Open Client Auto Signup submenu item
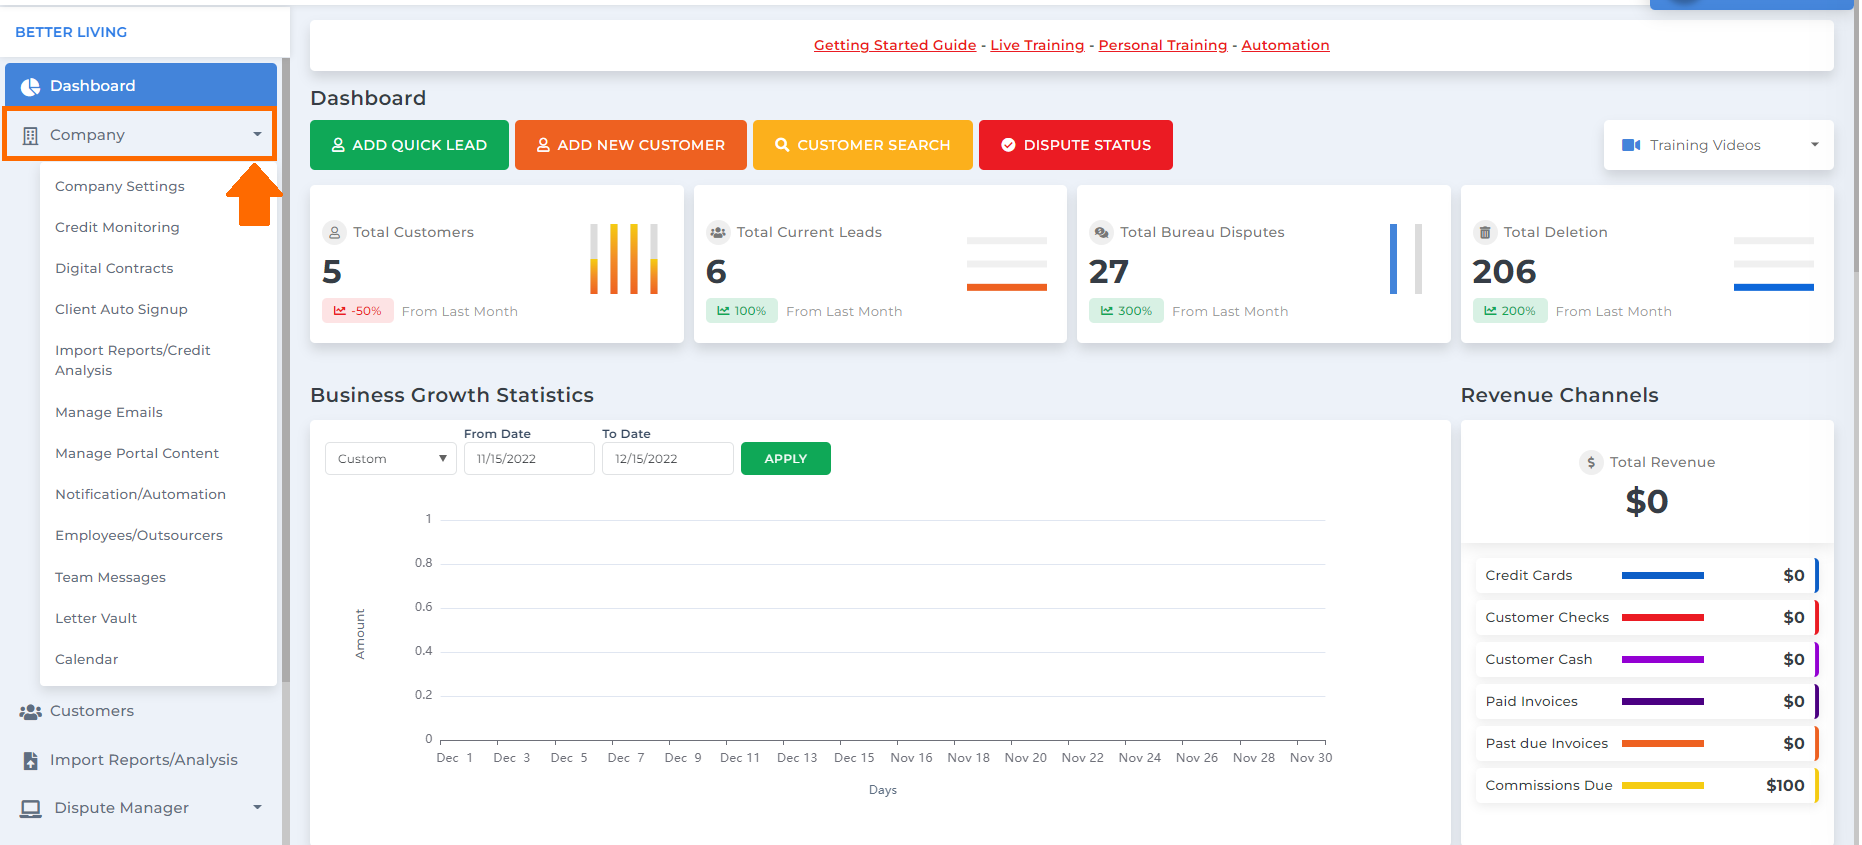The height and width of the screenshot is (845, 1862). 121,309
